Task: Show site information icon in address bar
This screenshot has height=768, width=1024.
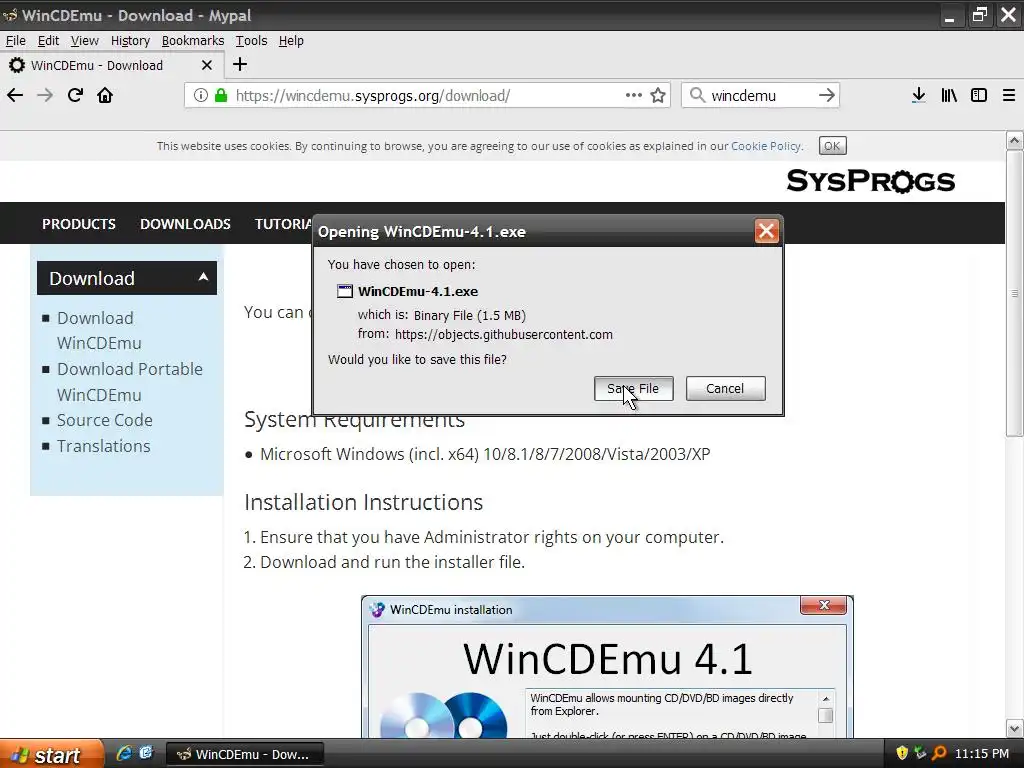Action: pyautogui.click(x=200, y=95)
